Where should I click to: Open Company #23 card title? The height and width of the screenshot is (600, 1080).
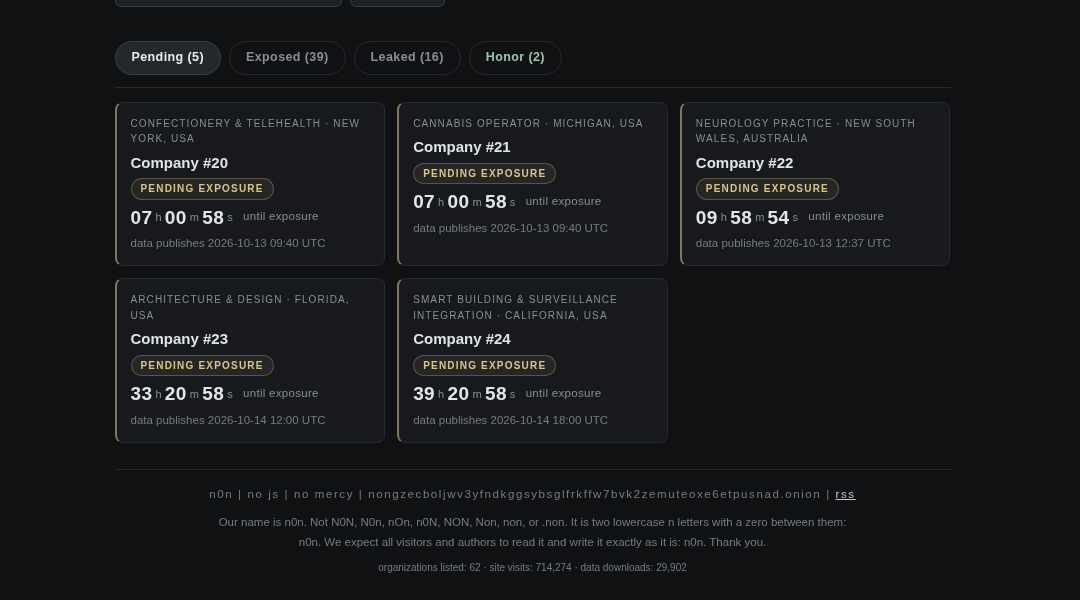click(x=179, y=340)
